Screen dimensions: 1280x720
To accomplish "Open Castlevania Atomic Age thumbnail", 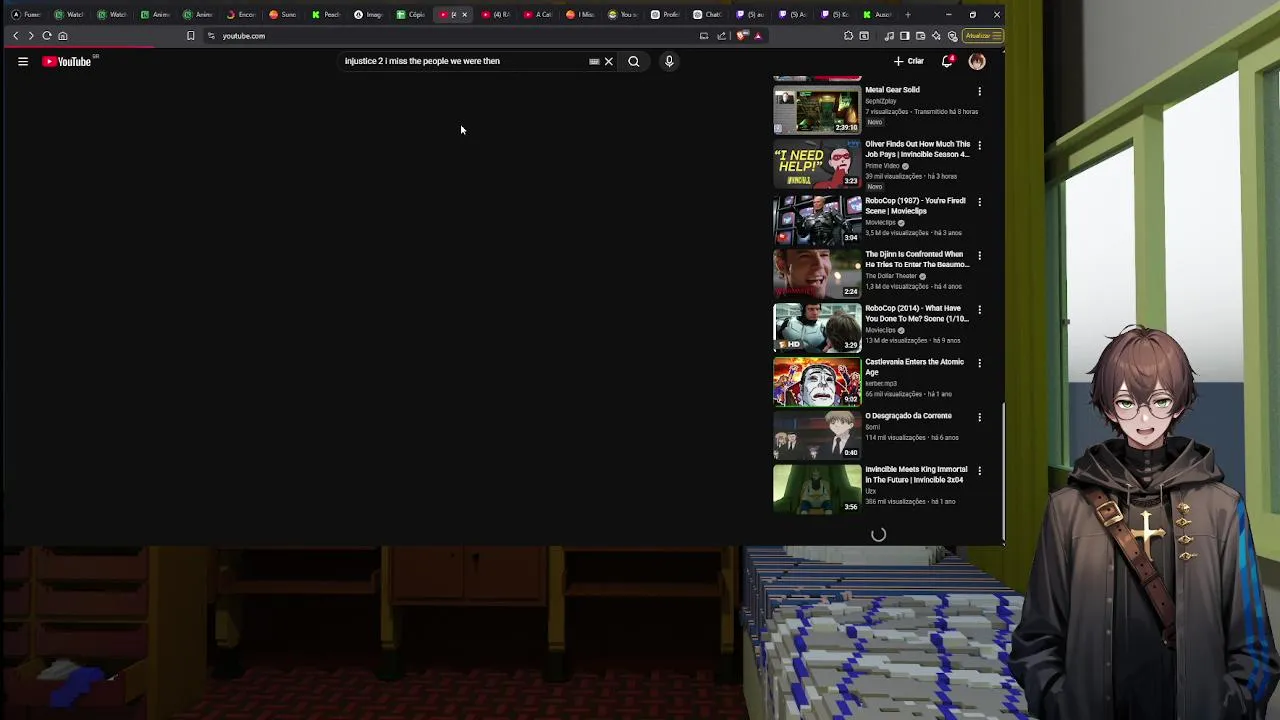I will pos(817,381).
